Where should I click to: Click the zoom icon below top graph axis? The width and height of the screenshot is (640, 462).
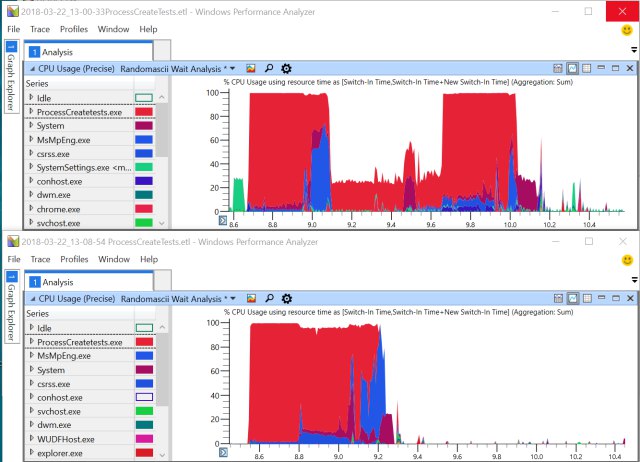[x=222, y=221]
